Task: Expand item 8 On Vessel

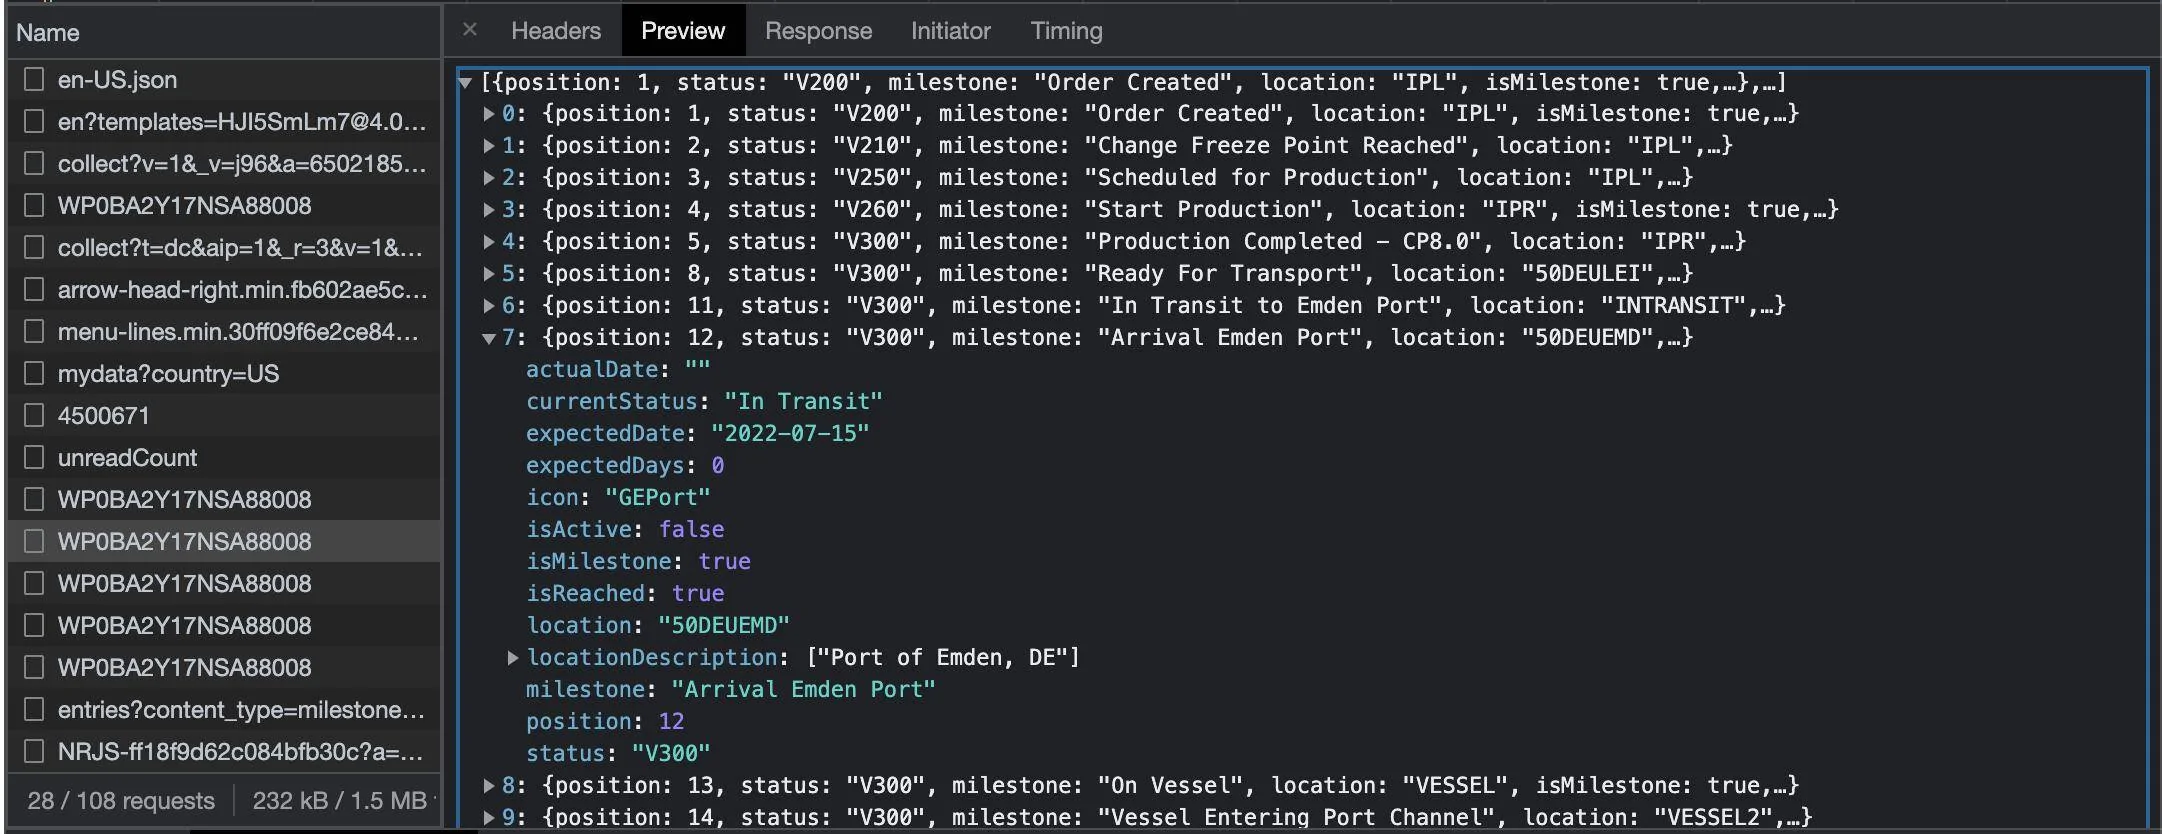Action: point(489,786)
